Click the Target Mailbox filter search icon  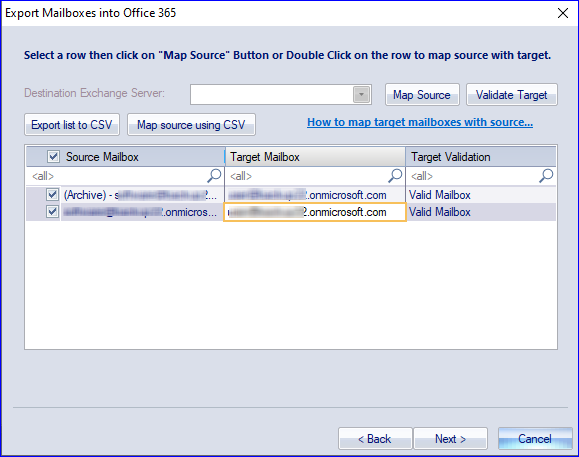pyautogui.click(x=395, y=176)
